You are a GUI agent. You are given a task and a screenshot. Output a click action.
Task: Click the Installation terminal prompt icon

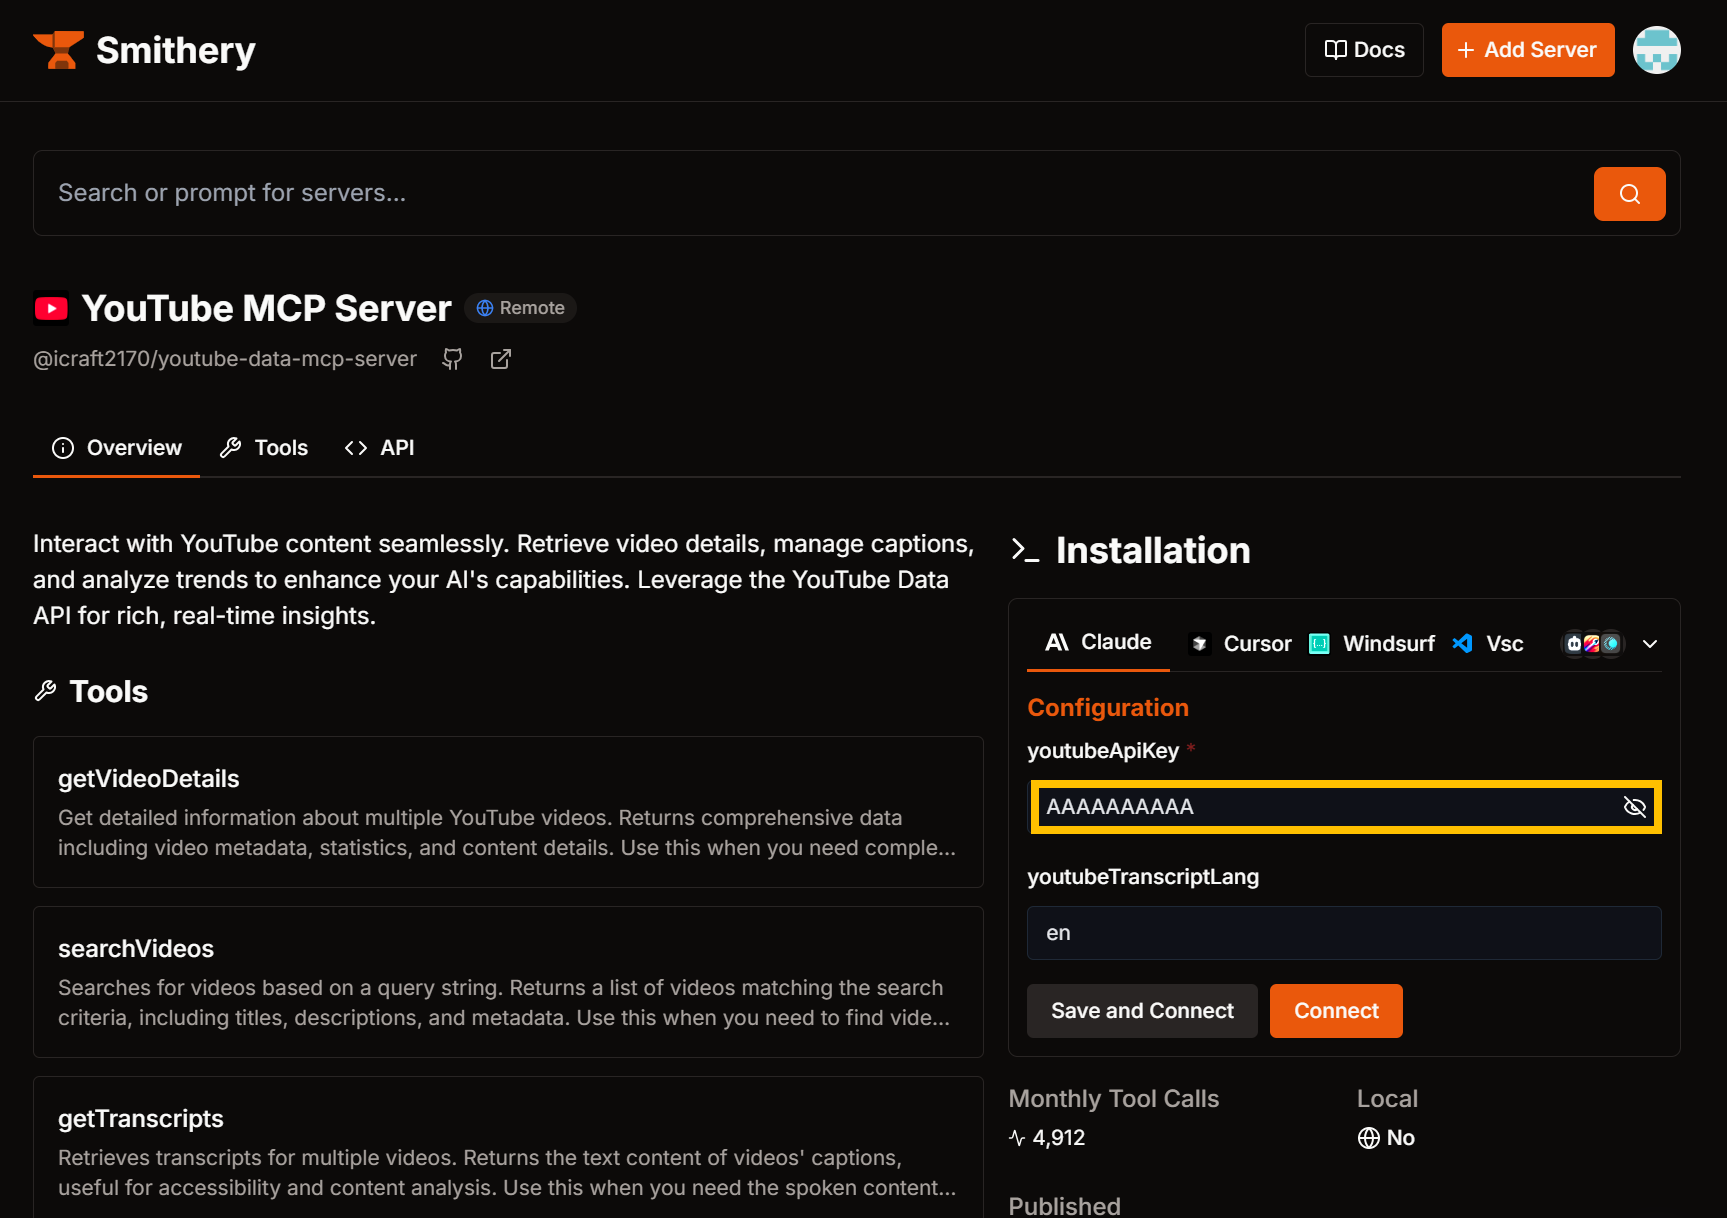(1025, 550)
